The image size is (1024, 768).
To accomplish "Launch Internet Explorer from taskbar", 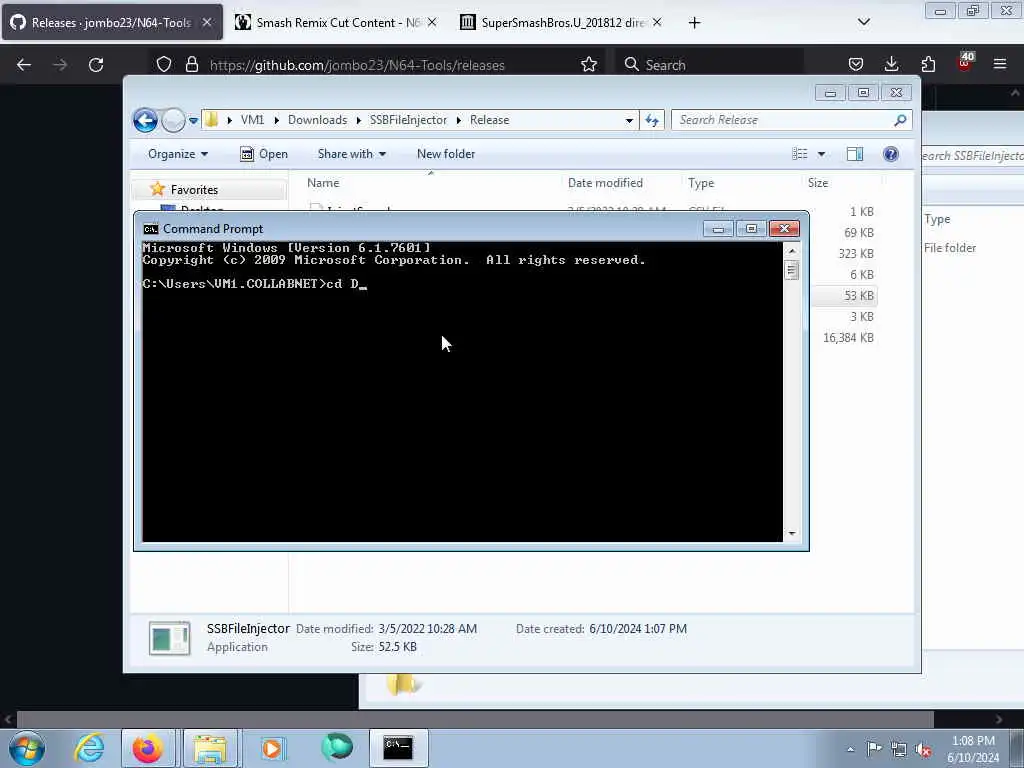I will 89,748.
